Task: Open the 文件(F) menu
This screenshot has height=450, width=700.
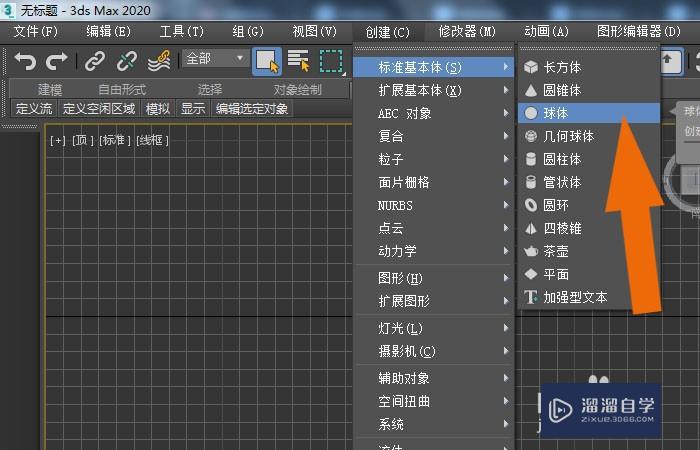Action: click(36, 32)
